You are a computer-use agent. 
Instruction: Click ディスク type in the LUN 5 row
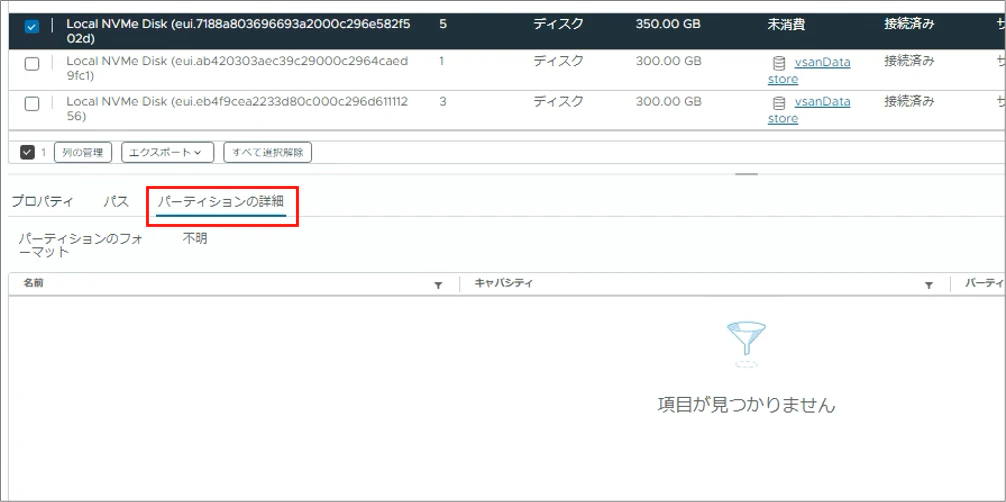558,24
